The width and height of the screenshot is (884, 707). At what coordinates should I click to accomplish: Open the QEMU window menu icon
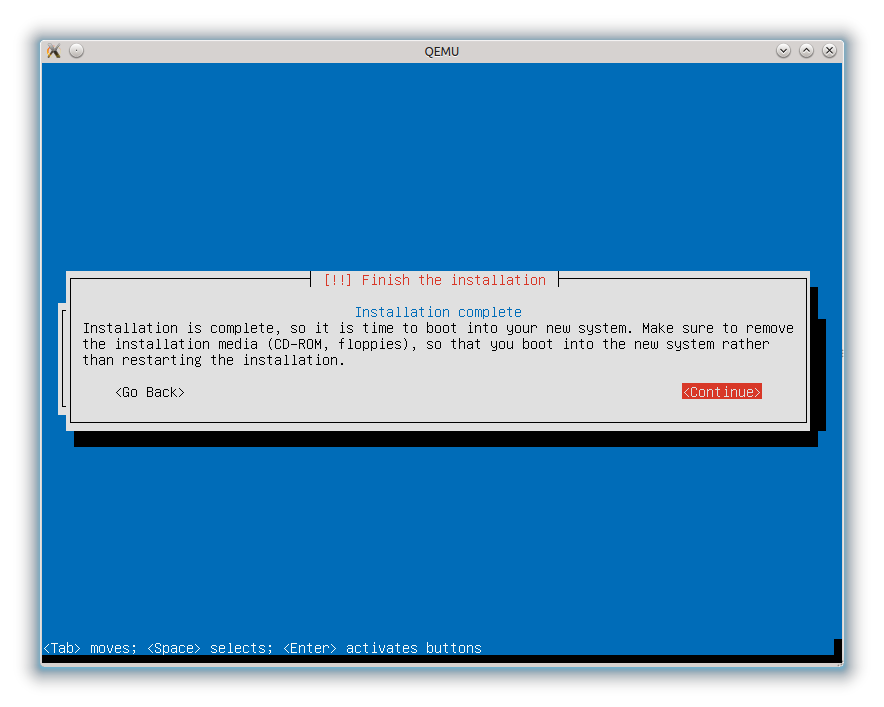[x=54, y=51]
